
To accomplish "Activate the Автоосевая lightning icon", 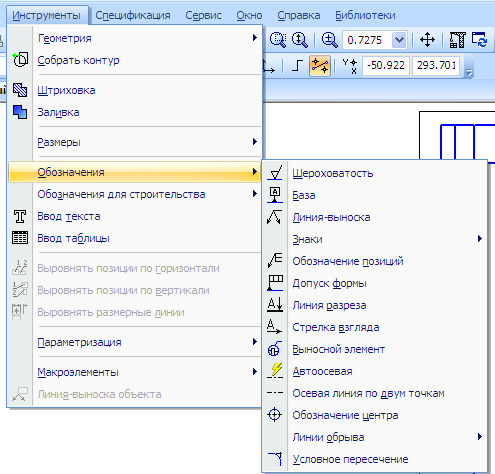I will 275,371.
